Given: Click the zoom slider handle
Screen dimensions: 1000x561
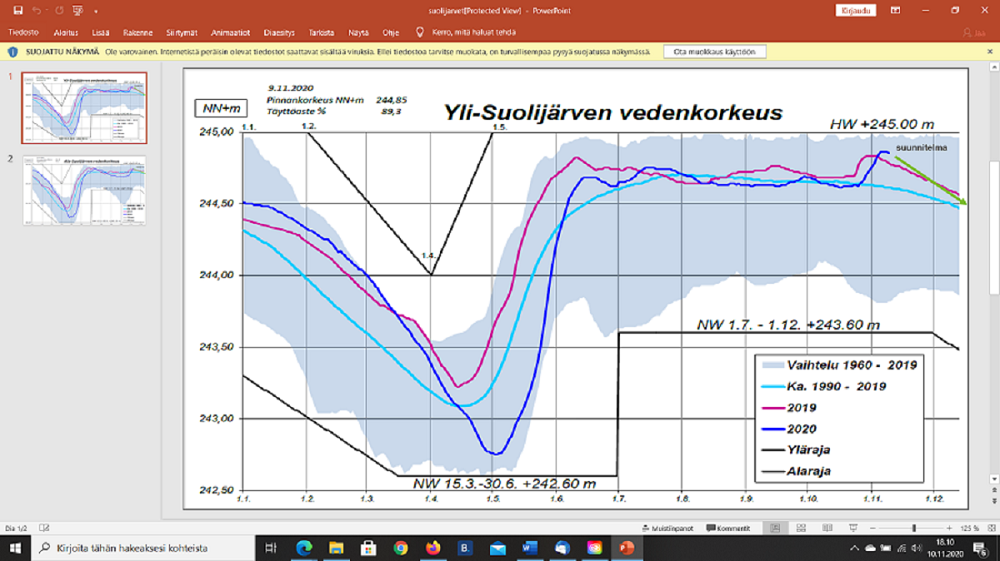Looking at the screenshot, I should click(914, 528).
